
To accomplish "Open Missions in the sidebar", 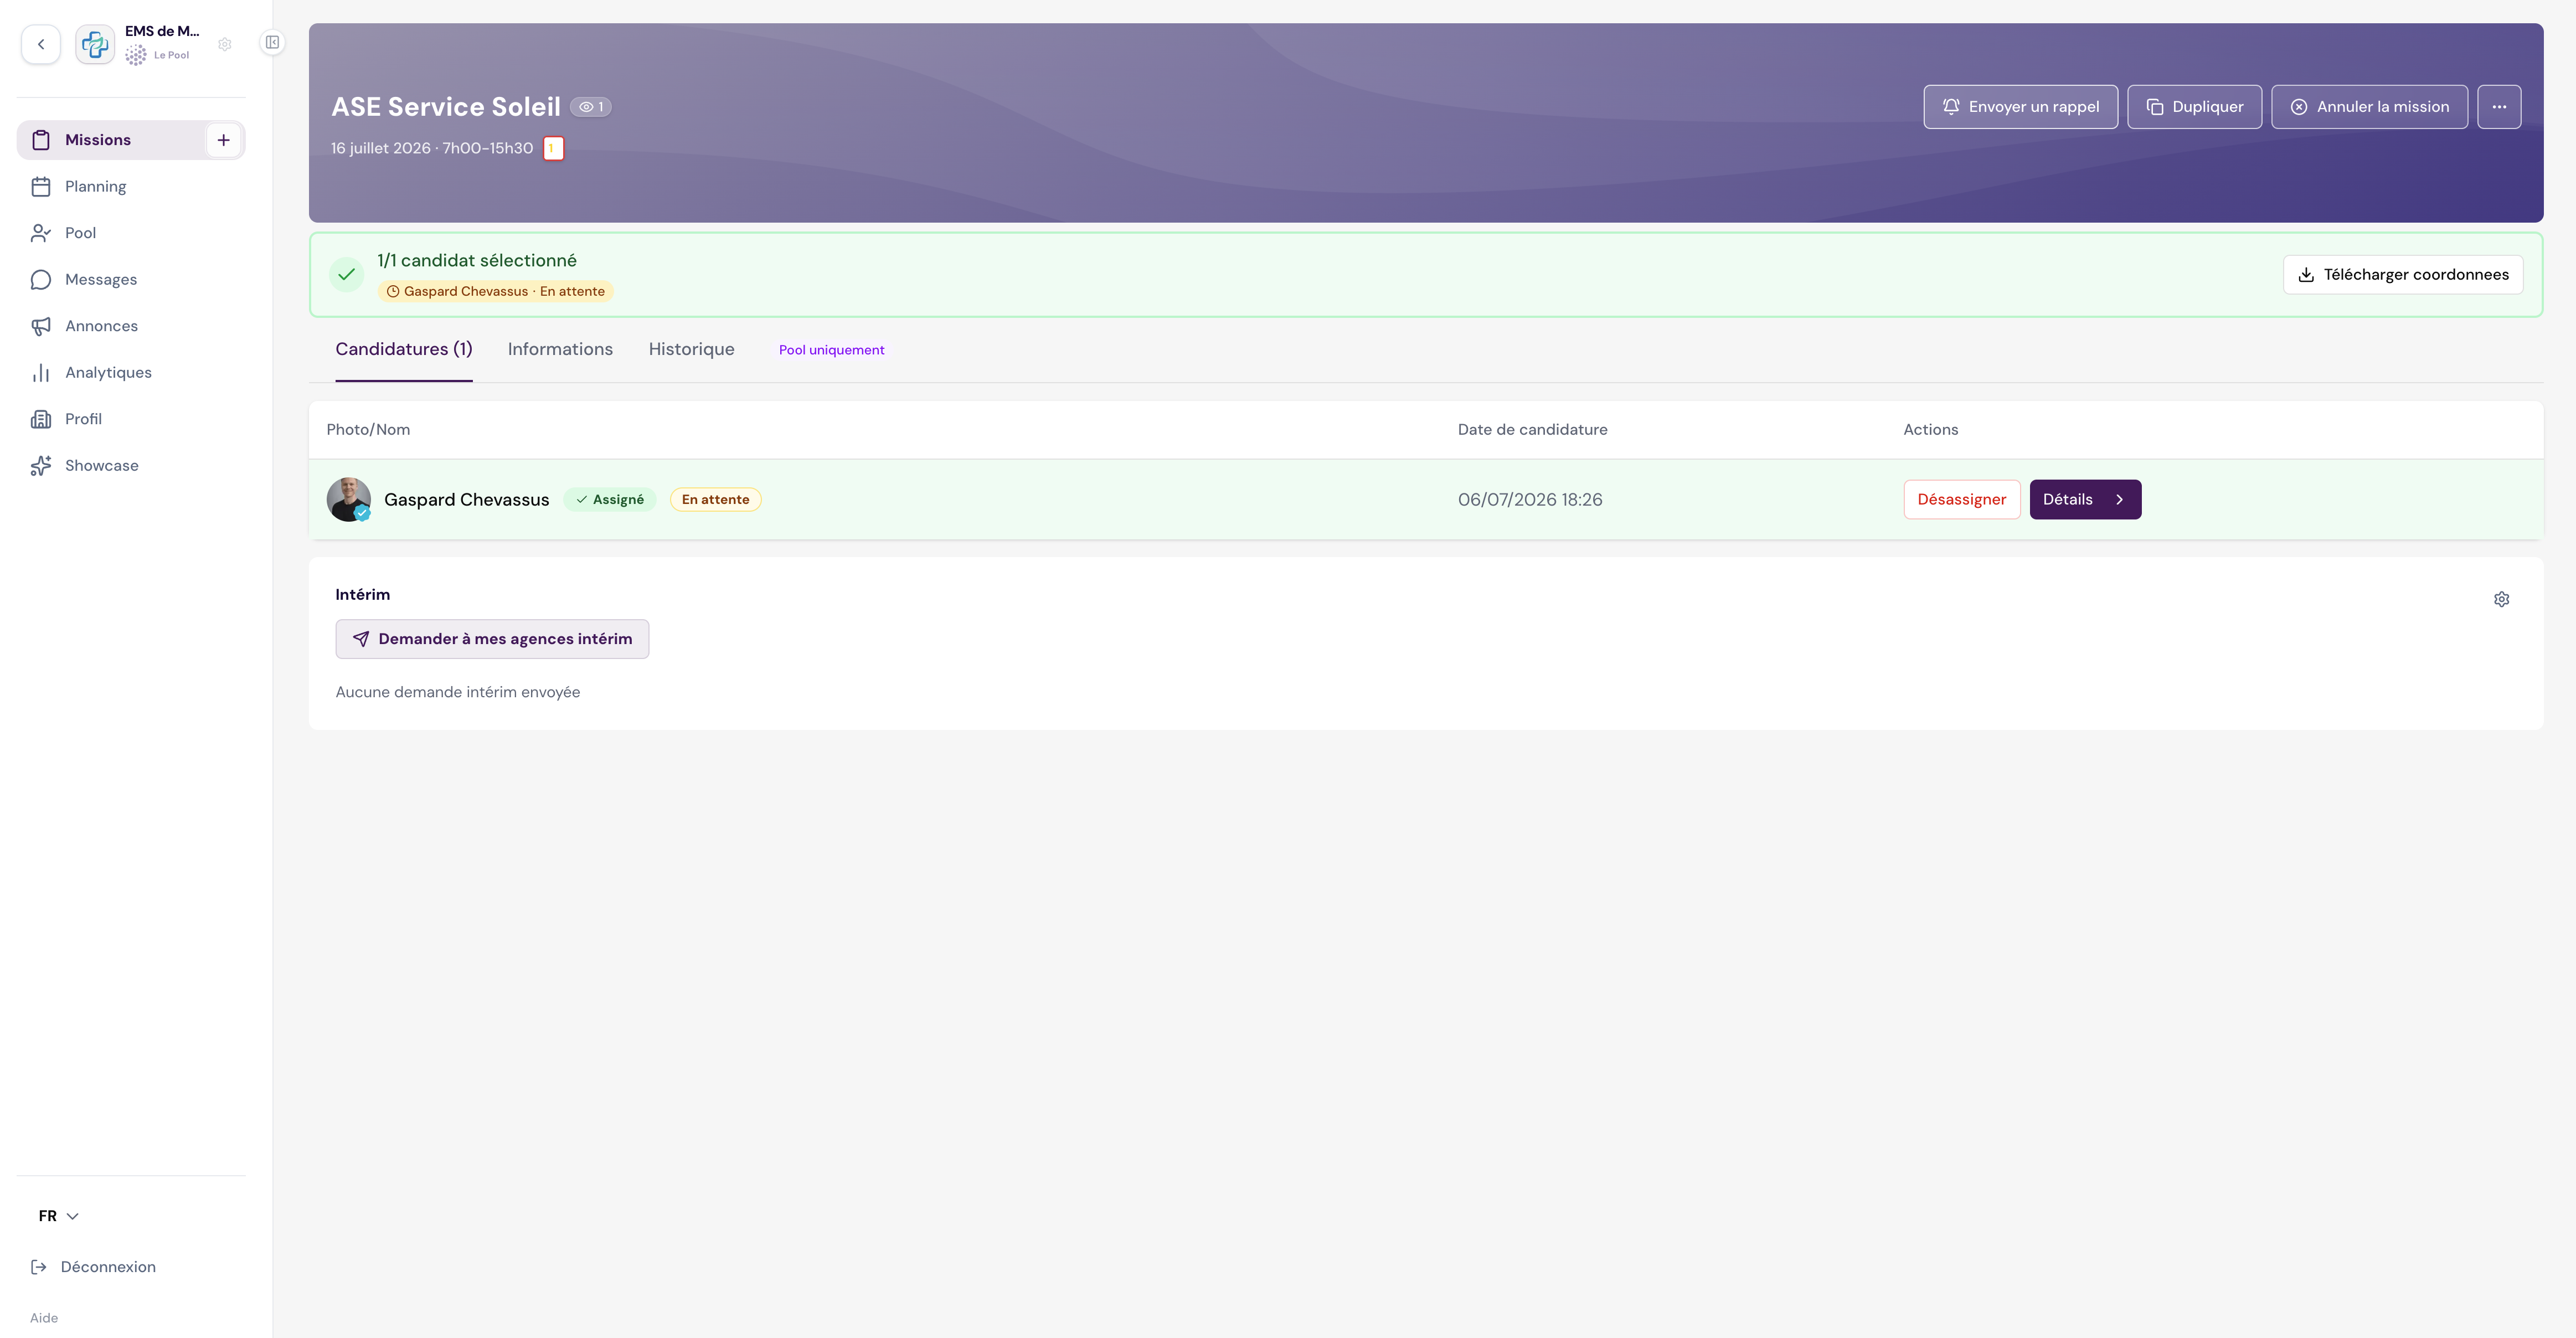I will [131, 140].
